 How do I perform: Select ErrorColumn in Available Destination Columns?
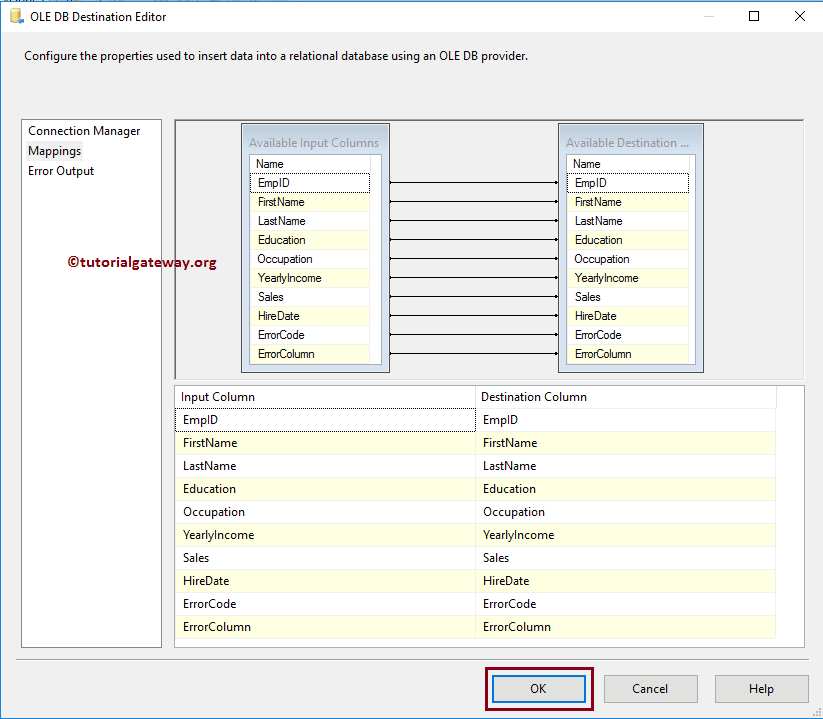pos(627,353)
